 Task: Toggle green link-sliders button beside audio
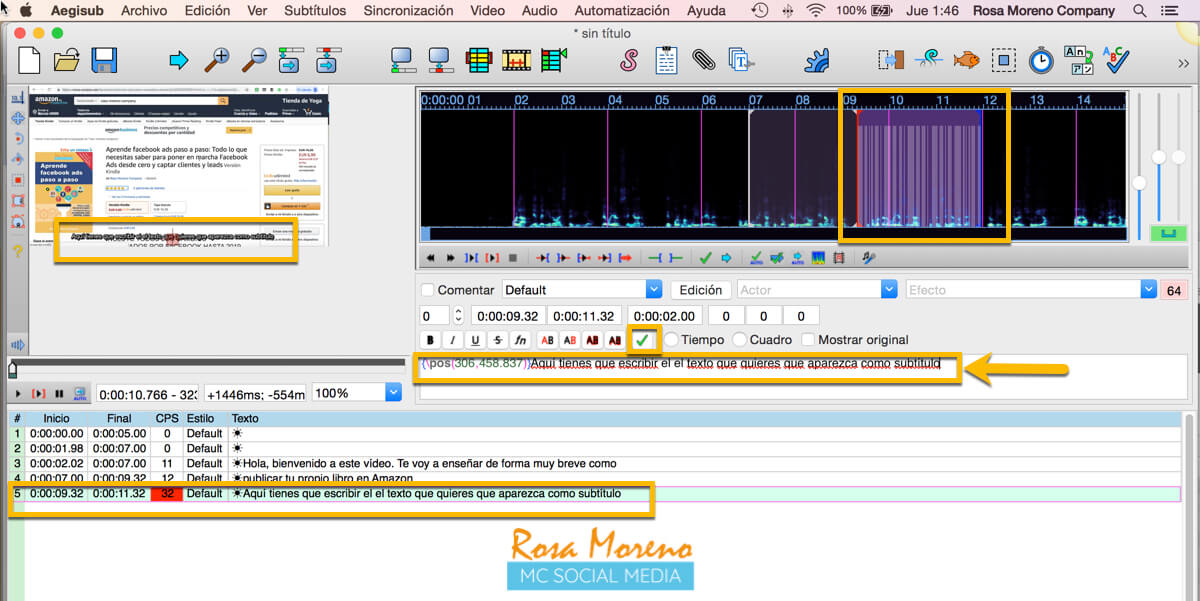pos(1168,234)
